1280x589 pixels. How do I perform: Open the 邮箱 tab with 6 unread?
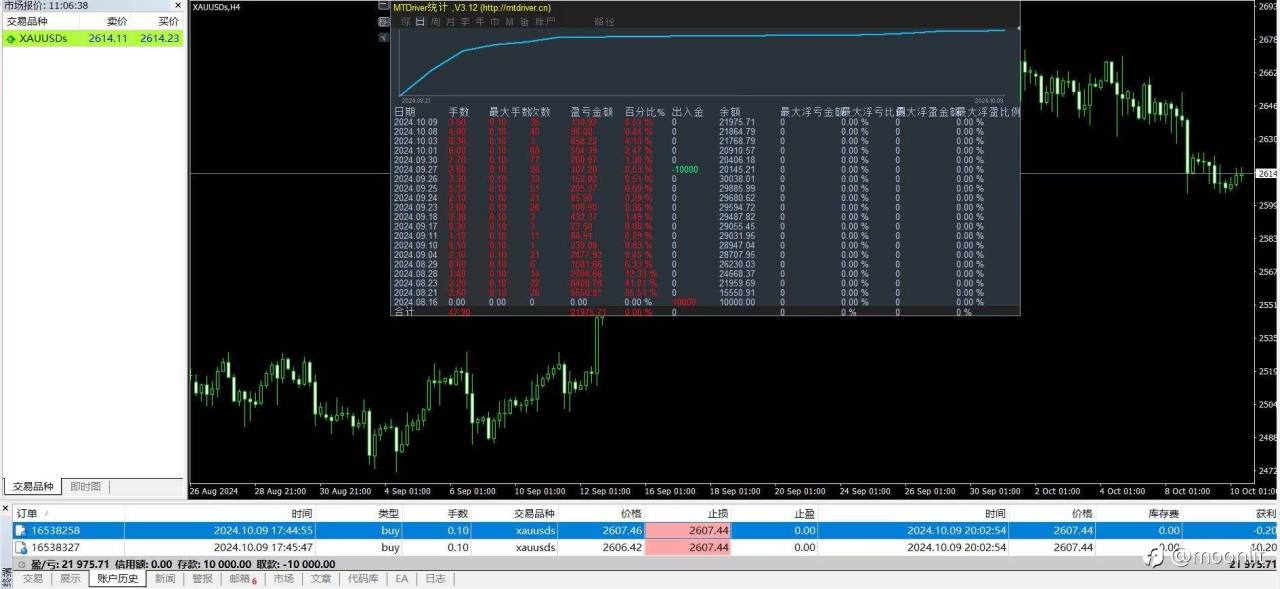242,579
